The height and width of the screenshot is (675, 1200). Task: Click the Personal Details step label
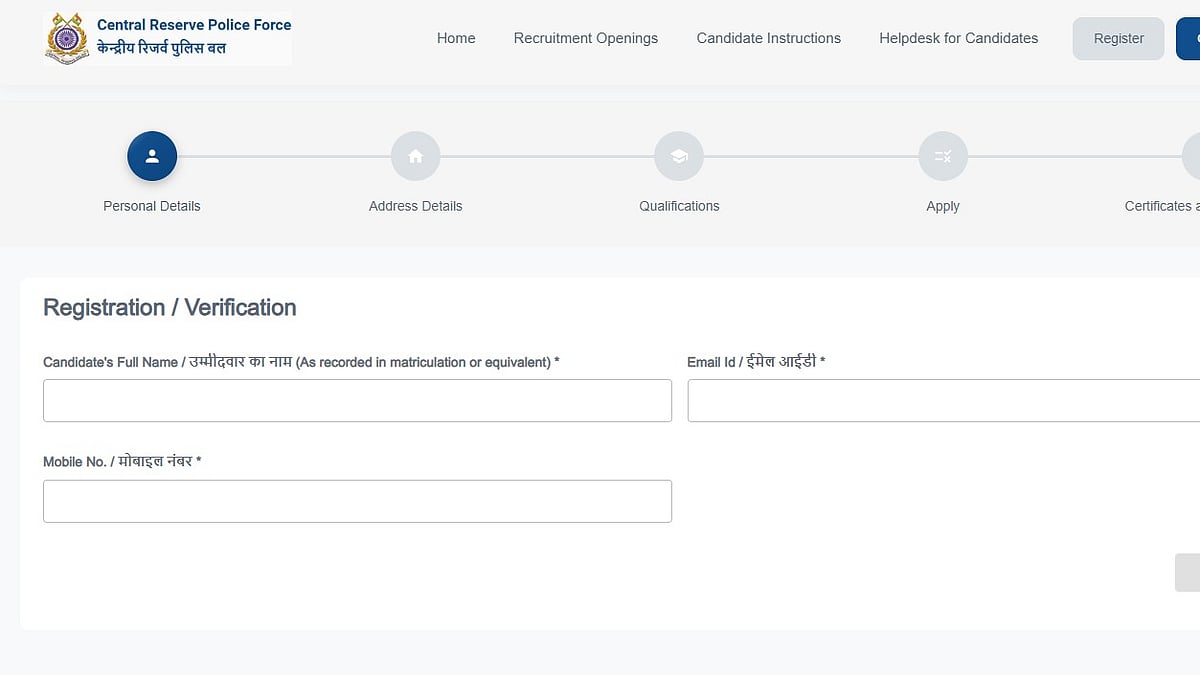pos(152,206)
